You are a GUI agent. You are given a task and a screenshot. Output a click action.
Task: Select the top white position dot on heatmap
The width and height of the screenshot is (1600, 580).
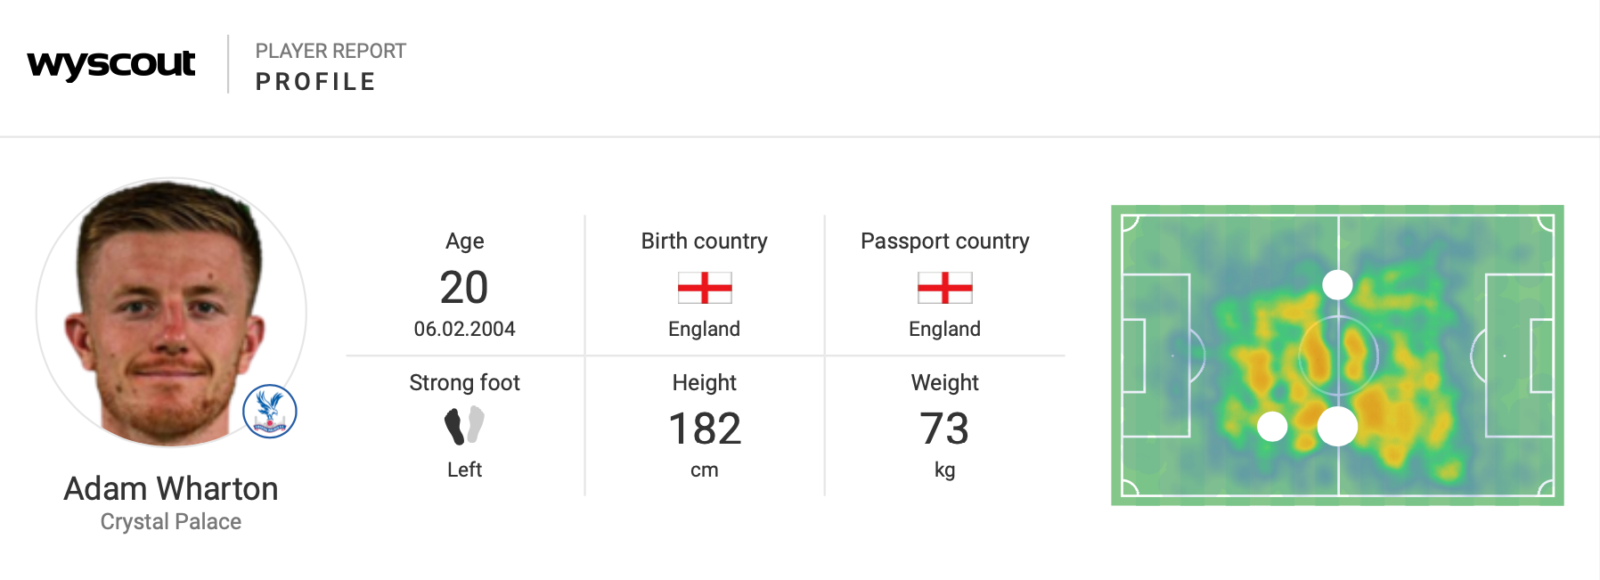[1337, 285]
